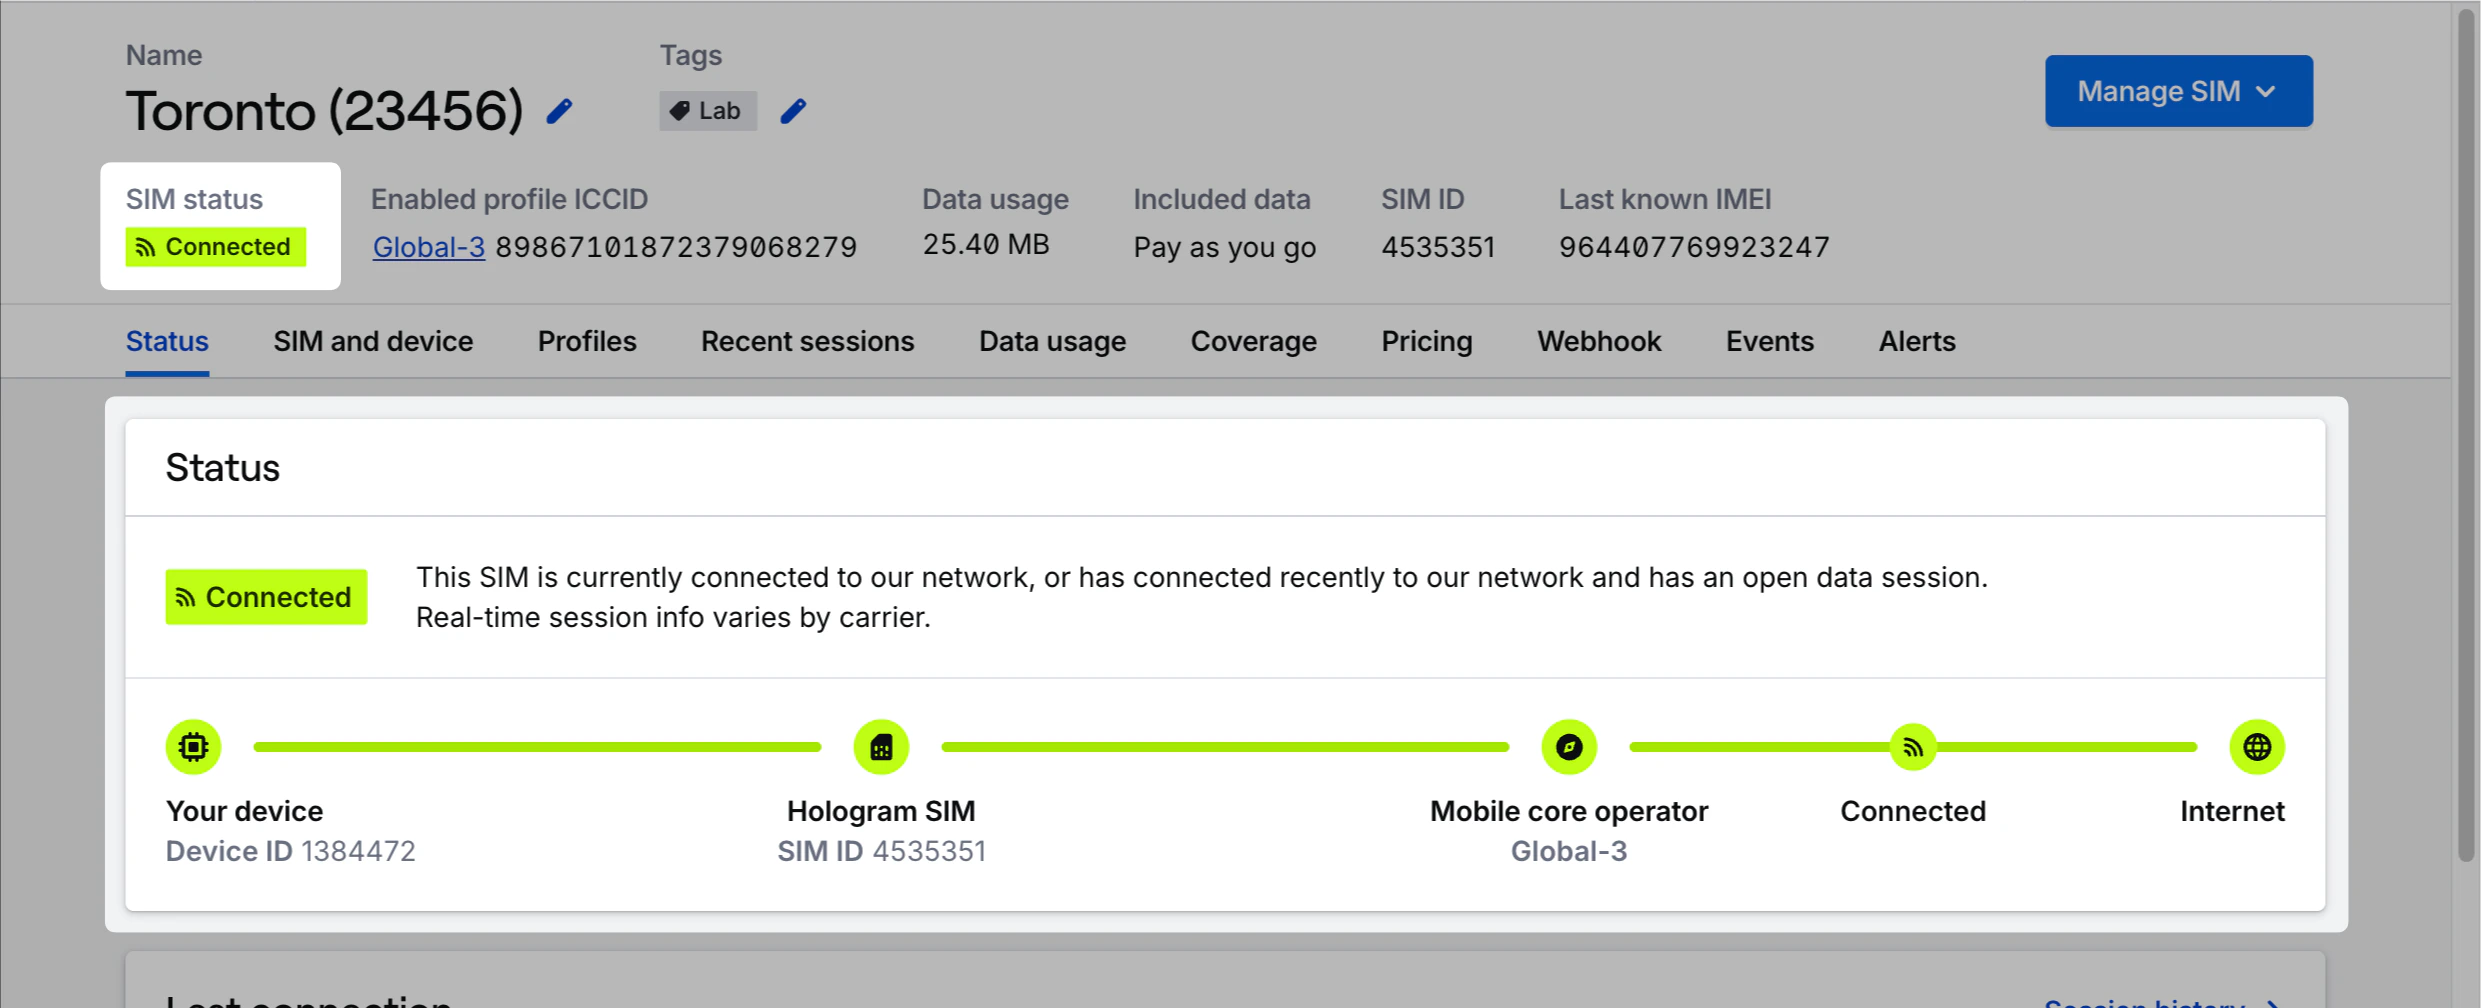Click the Hologram SIM card icon
Screen dimensions: 2481x1008
(881, 747)
